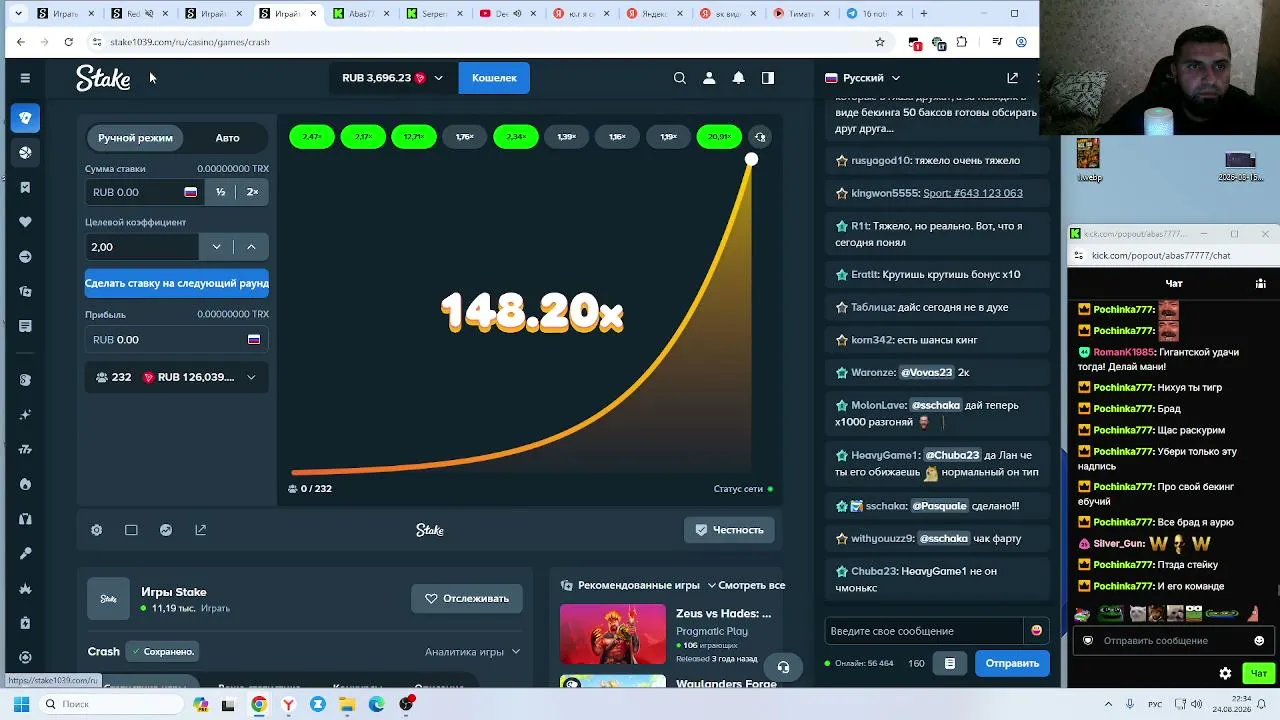Open the Честность fairness button
Image resolution: width=1280 pixels, height=720 pixels.
click(x=729, y=530)
